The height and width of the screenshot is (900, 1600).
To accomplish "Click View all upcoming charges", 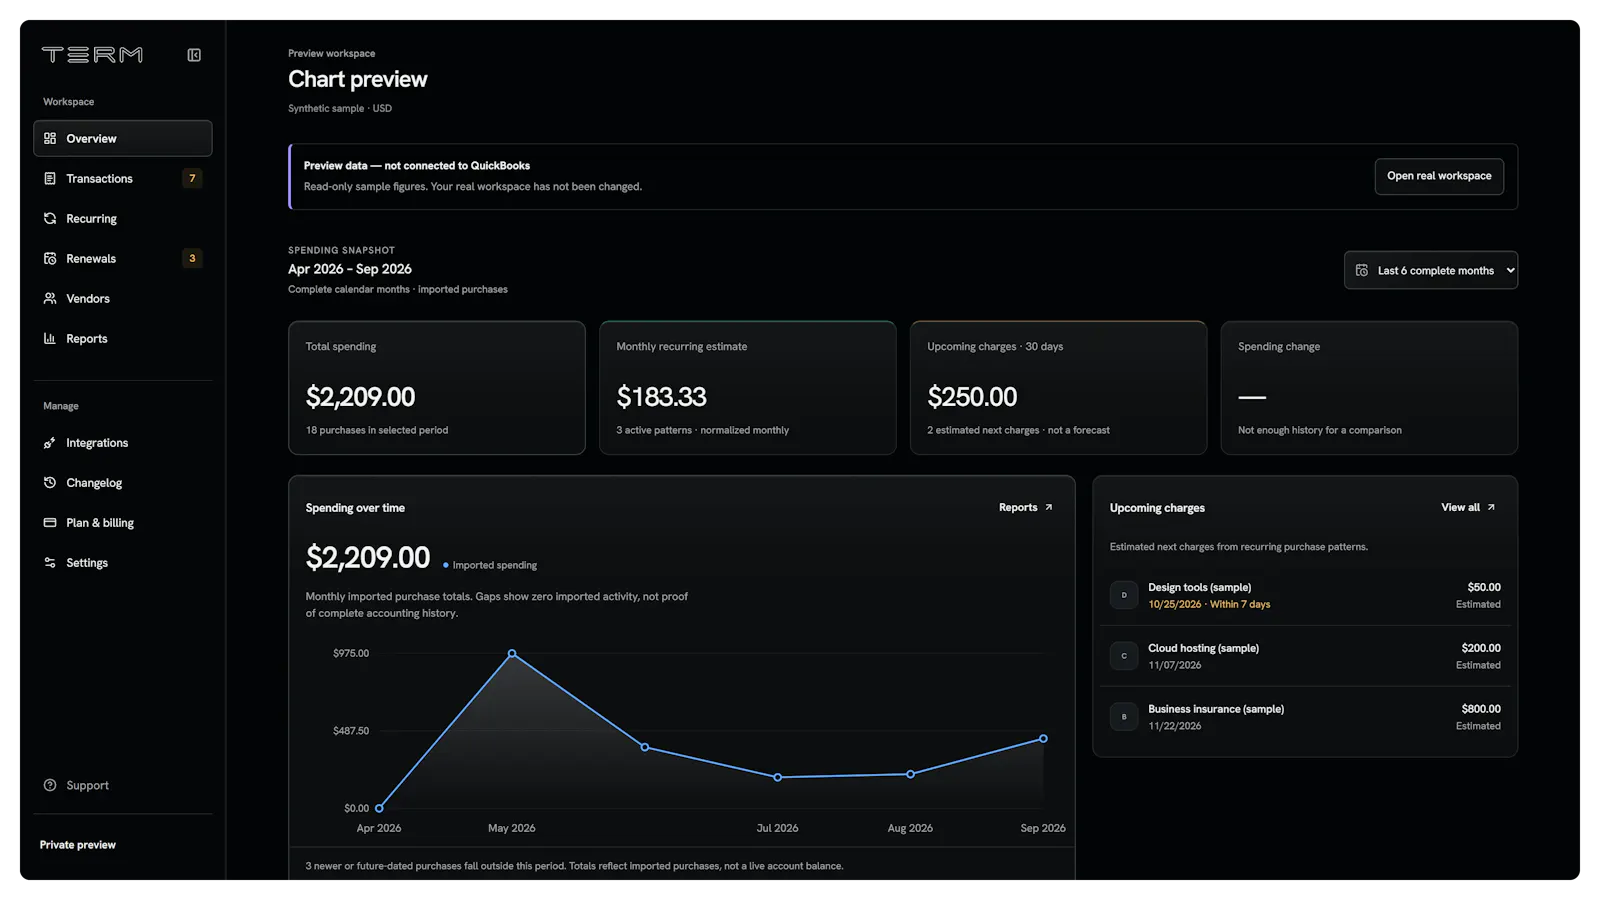I will (x=1468, y=507).
